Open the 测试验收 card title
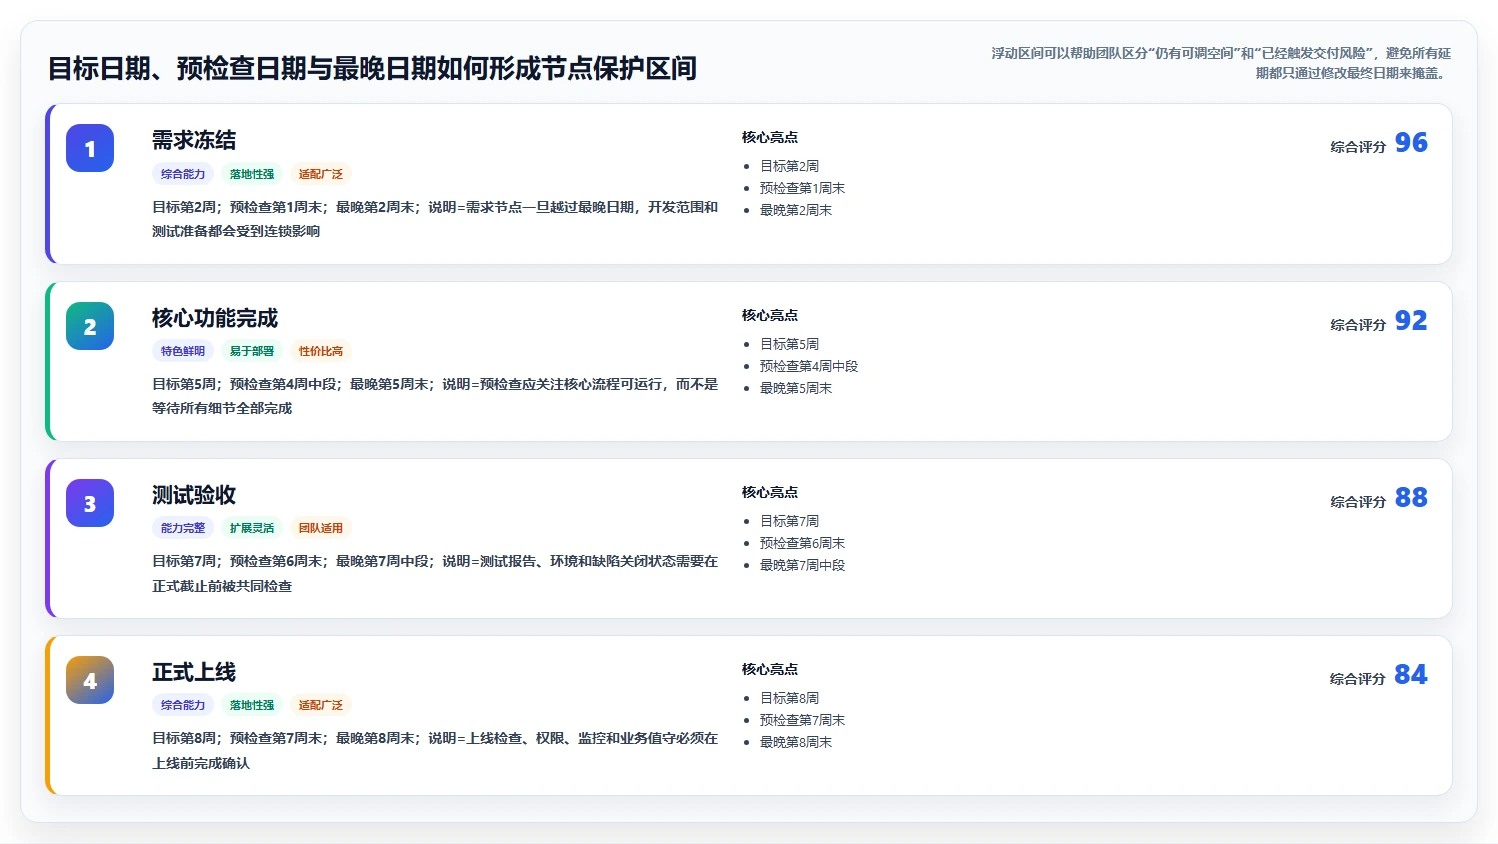The width and height of the screenshot is (1498, 844). click(x=194, y=495)
